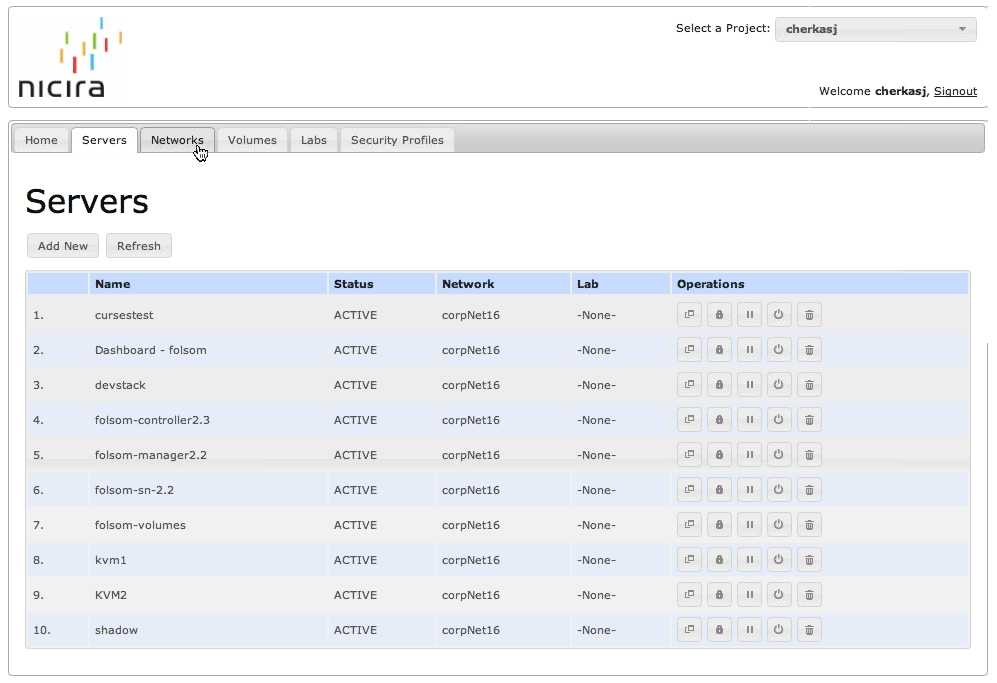Pause the folsom-controller2.3 server
Image resolution: width=997 pixels, height=683 pixels.
coord(750,420)
